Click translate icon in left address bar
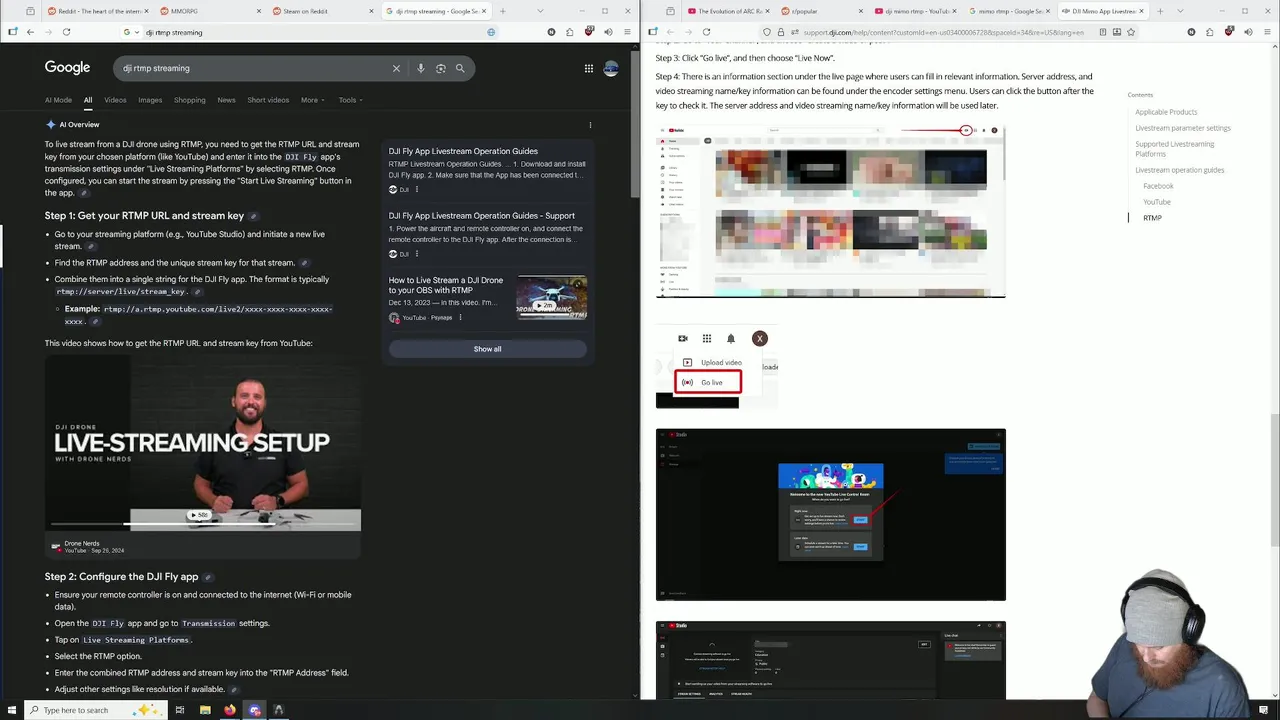Screen dimensions: 1280x720 (x=491, y=32)
